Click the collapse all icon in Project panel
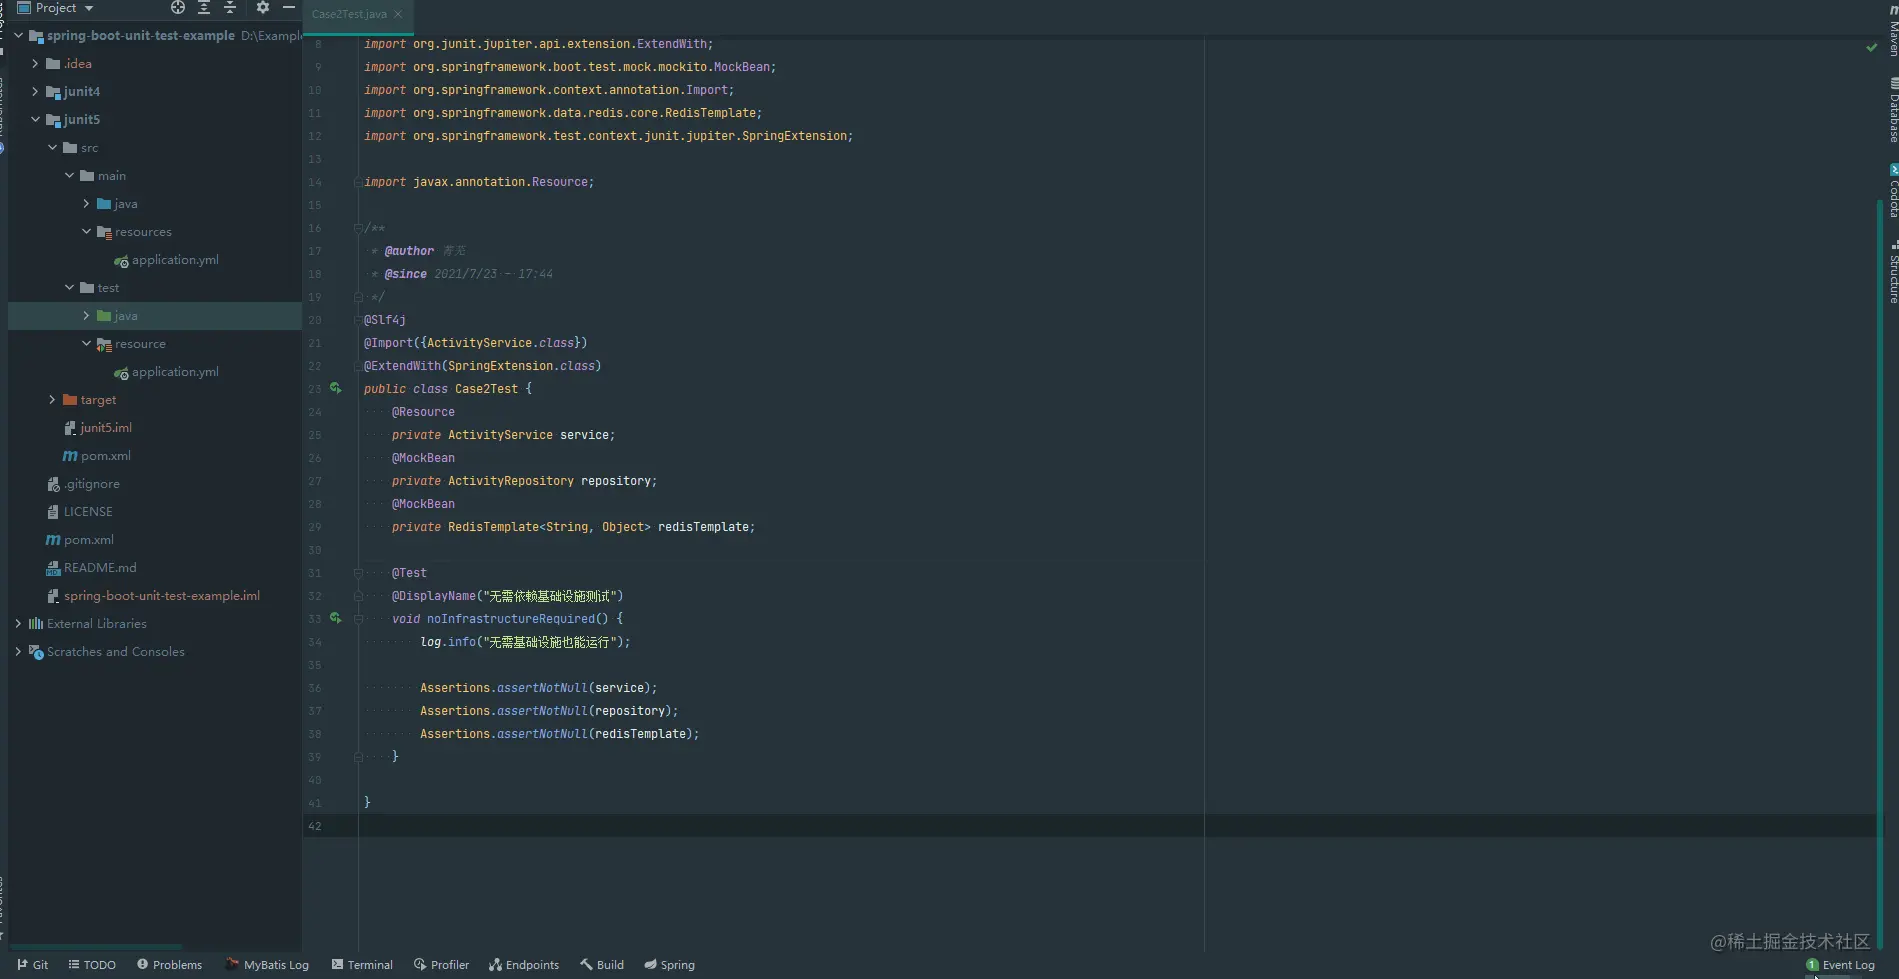 230,8
